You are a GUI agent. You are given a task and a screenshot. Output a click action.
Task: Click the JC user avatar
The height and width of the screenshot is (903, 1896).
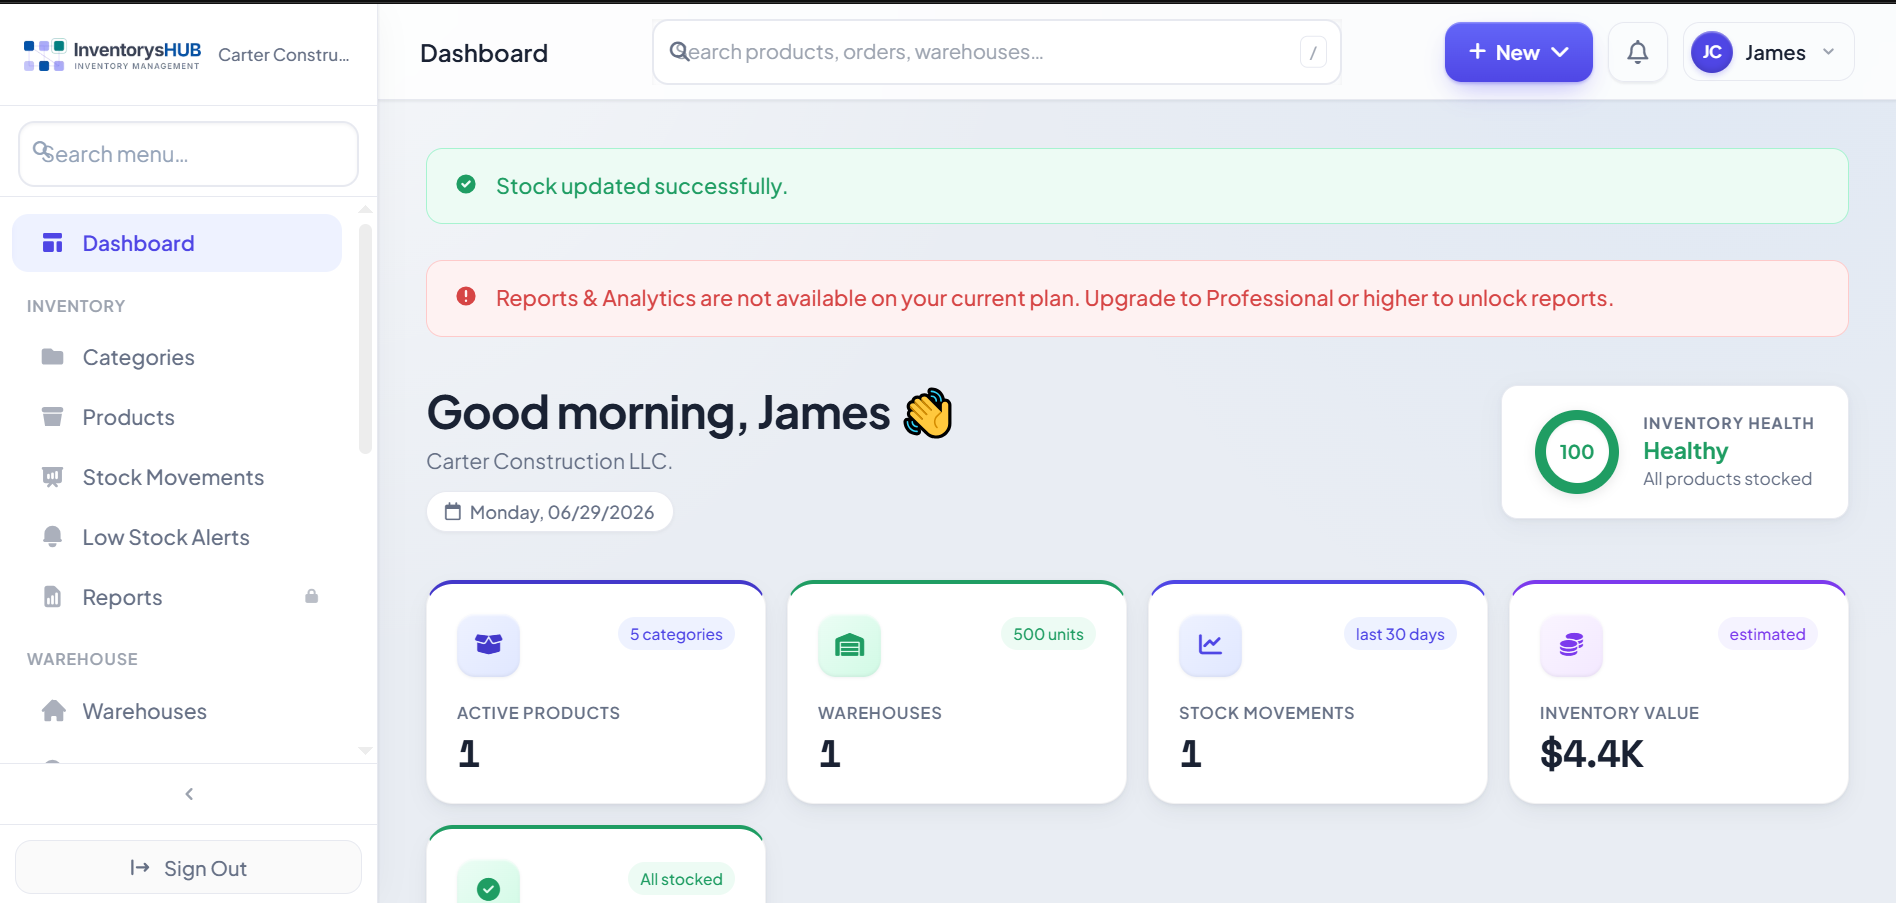point(1712,52)
